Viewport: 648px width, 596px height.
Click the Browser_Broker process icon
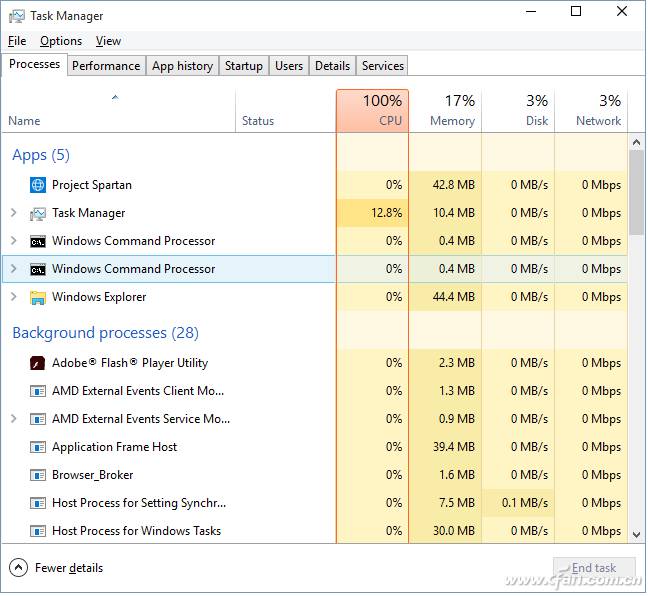pyautogui.click(x=38, y=475)
